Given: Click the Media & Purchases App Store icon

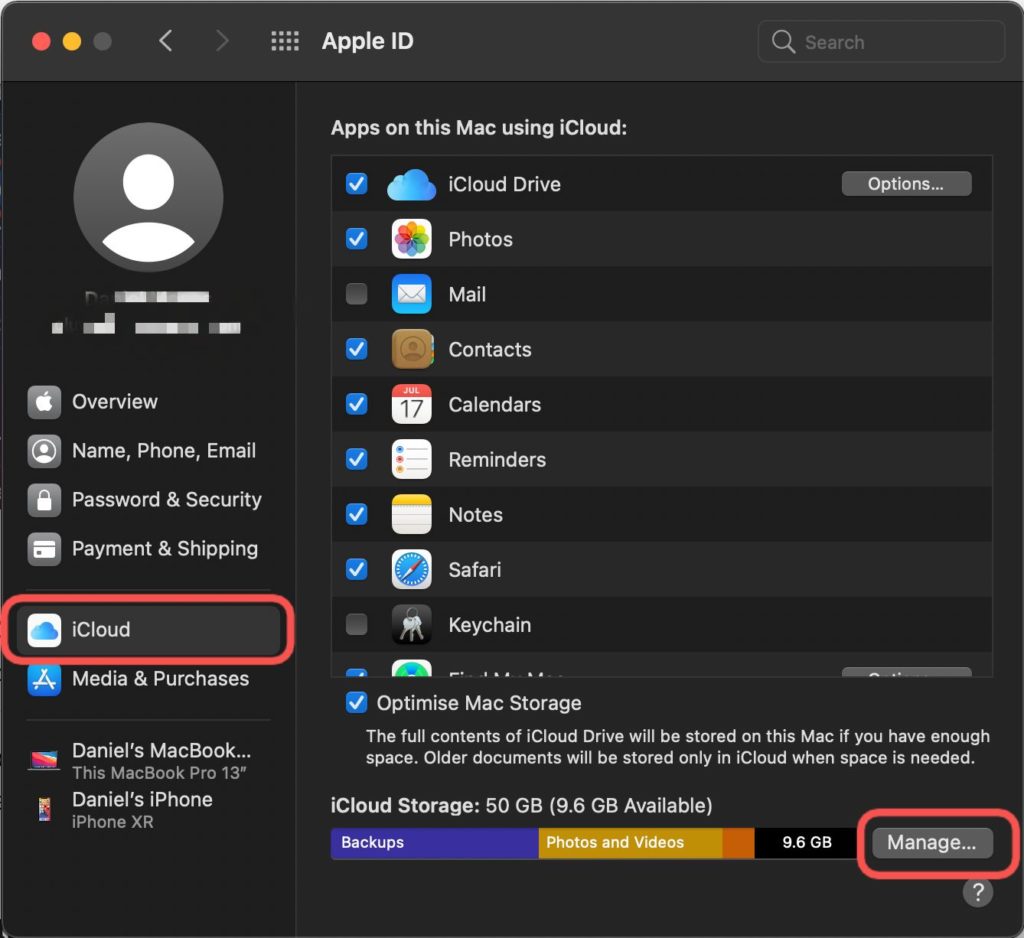Looking at the screenshot, I should pyautogui.click(x=44, y=679).
